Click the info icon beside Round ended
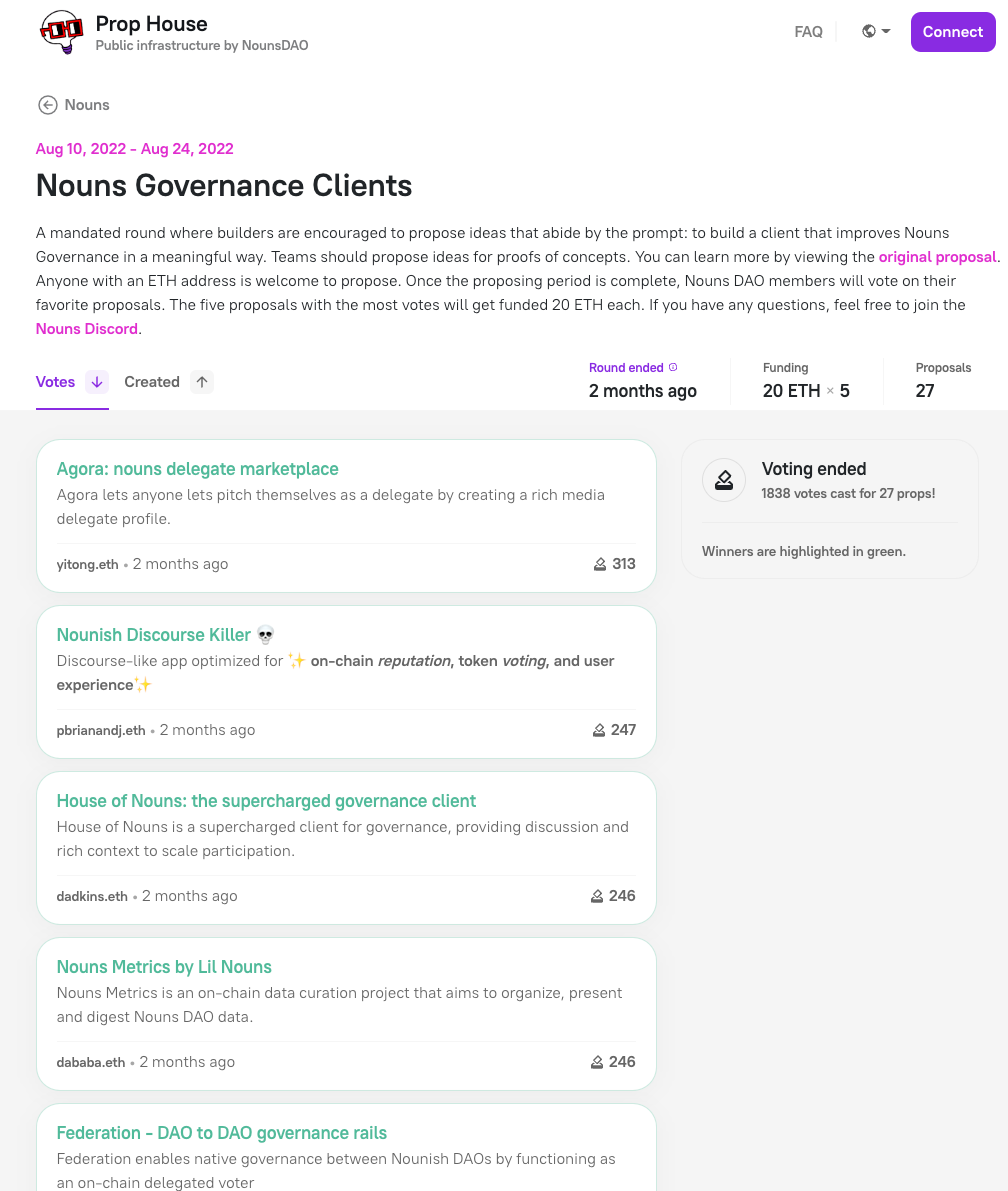 pos(672,367)
